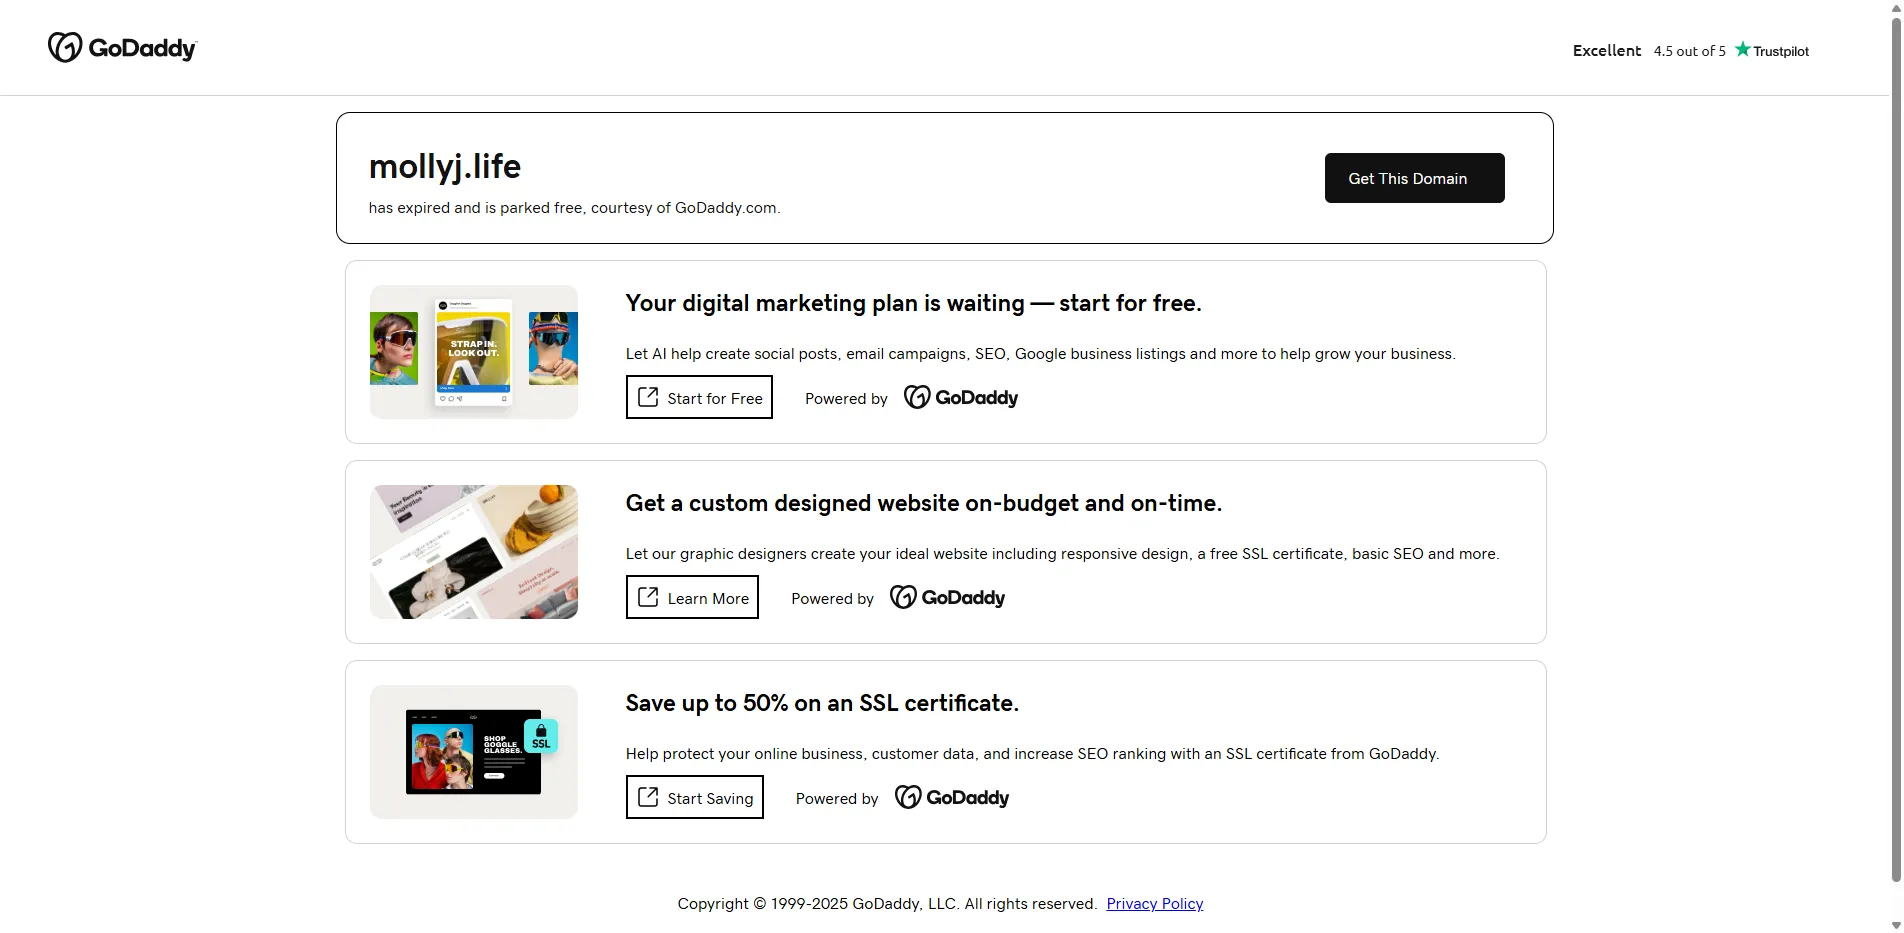
Task: Click the scrollbar up arrow
Action: click(1895, 7)
